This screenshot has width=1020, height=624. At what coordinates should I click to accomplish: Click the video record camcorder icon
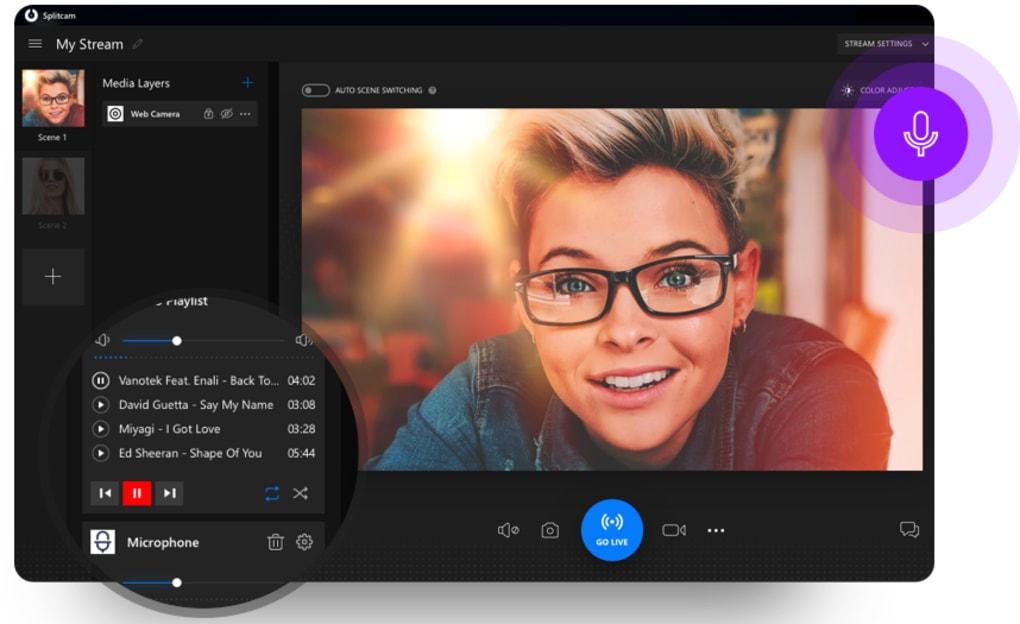pyautogui.click(x=674, y=530)
